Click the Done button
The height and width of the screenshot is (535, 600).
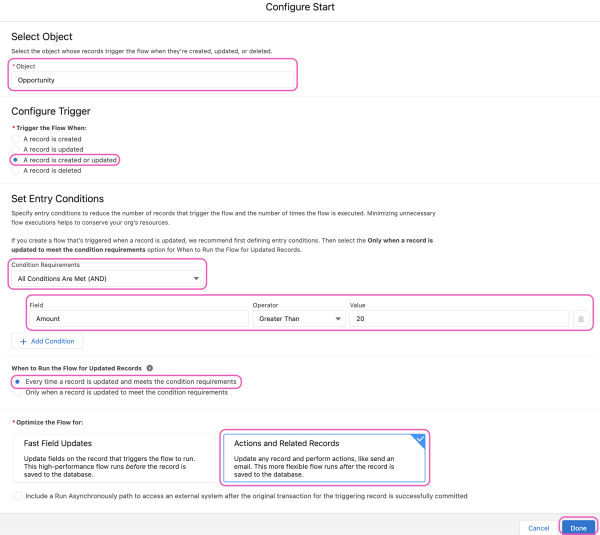pyautogui.click(x=578, y=527)
